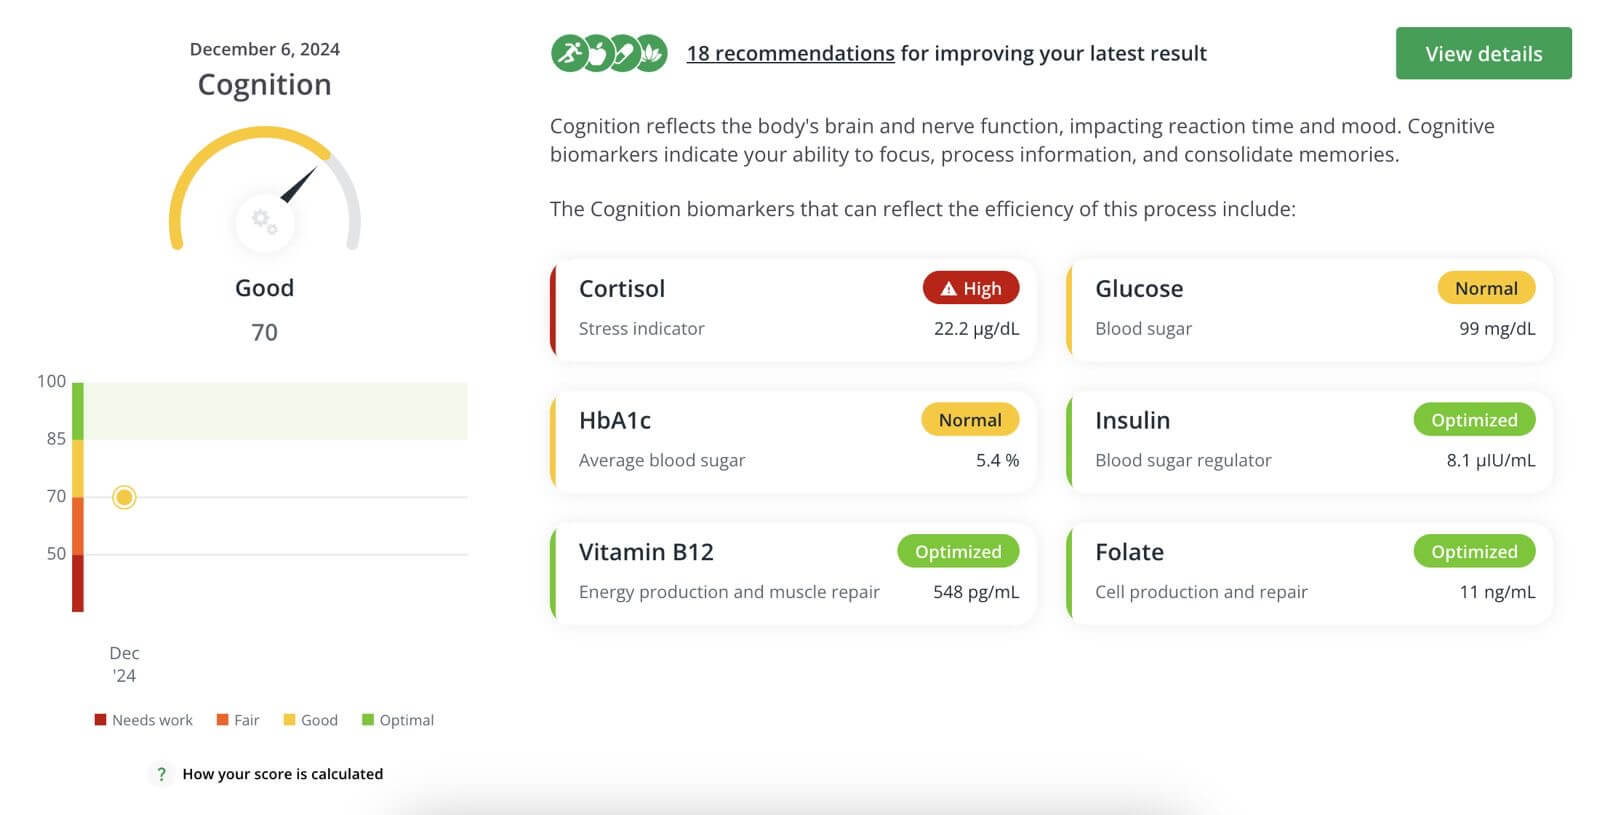Viewport: 1600px width, 815px height.
Task: Open the Vitamin B12 card
Action: coord(793,573)
